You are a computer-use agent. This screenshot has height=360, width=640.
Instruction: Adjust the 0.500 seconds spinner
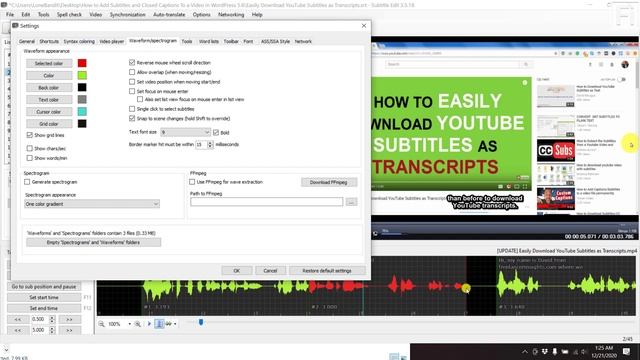[52, 319]
